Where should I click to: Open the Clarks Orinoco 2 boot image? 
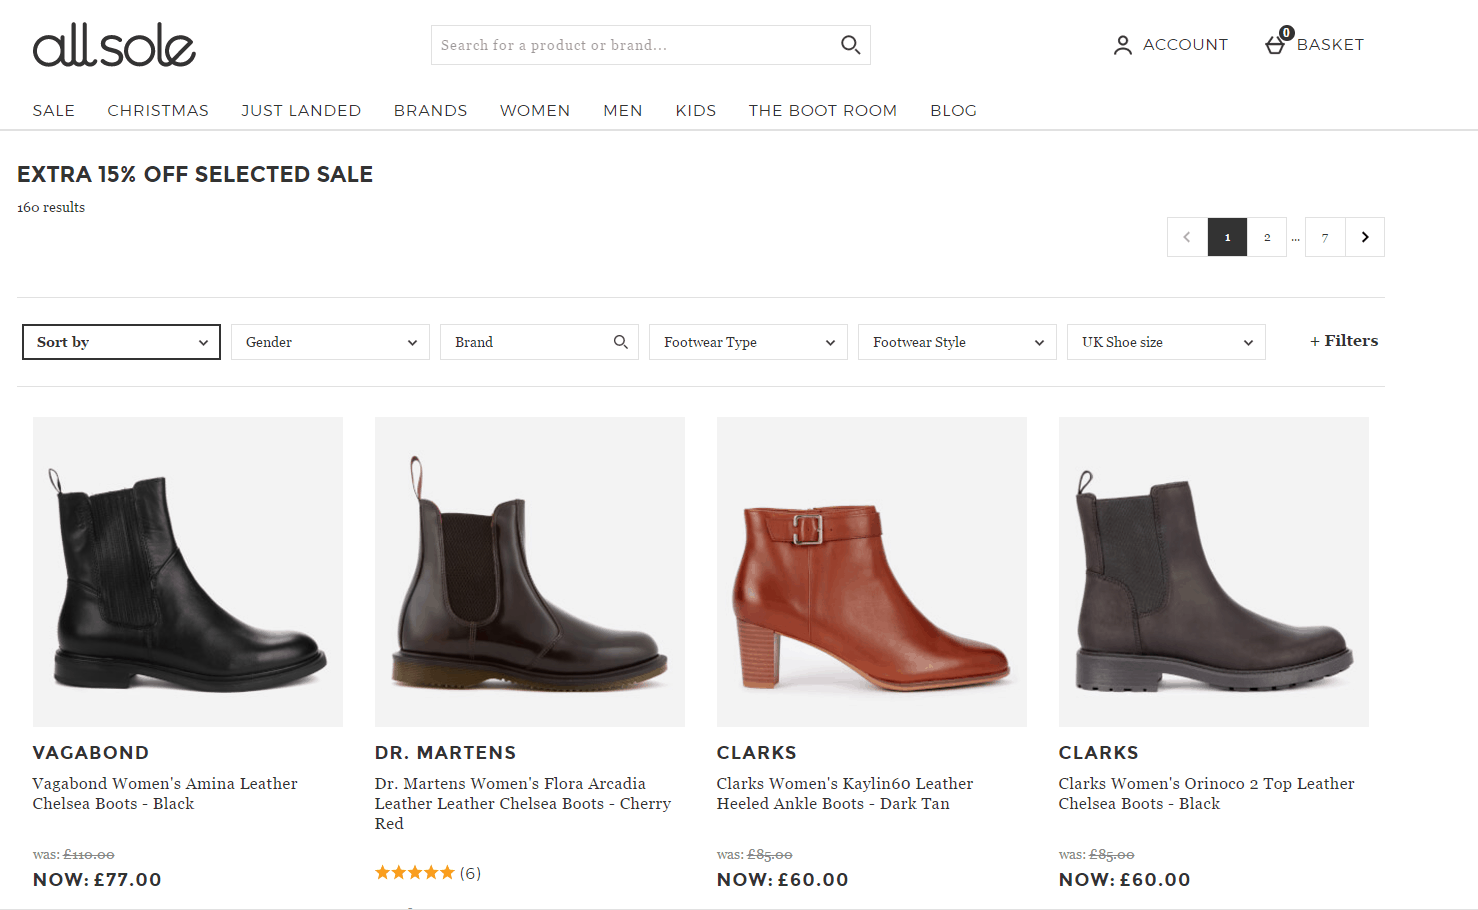[x=1214, y=572]
